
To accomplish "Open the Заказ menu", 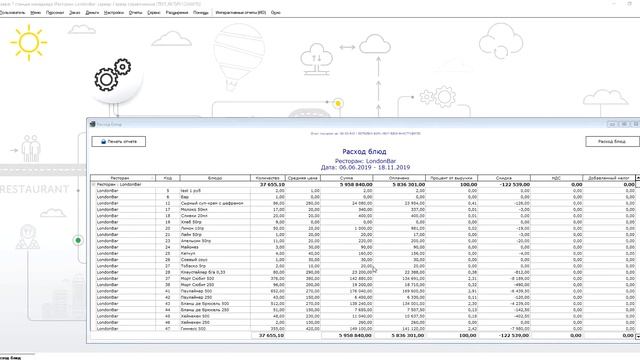I will 75,13.
